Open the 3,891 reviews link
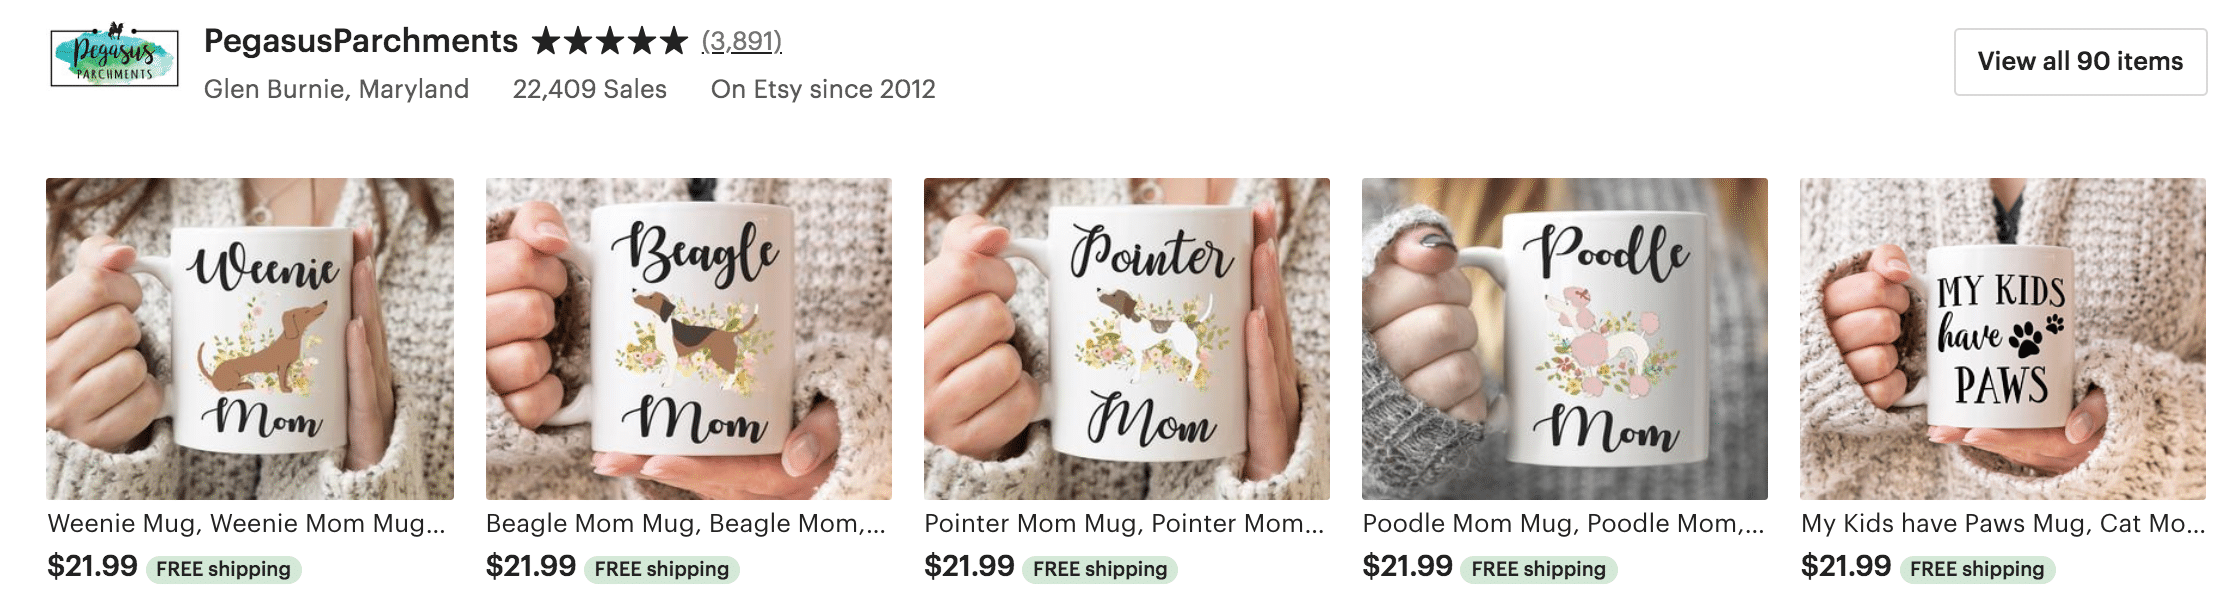The height and width of the screenshot is (616, 2232). [741, 41]
